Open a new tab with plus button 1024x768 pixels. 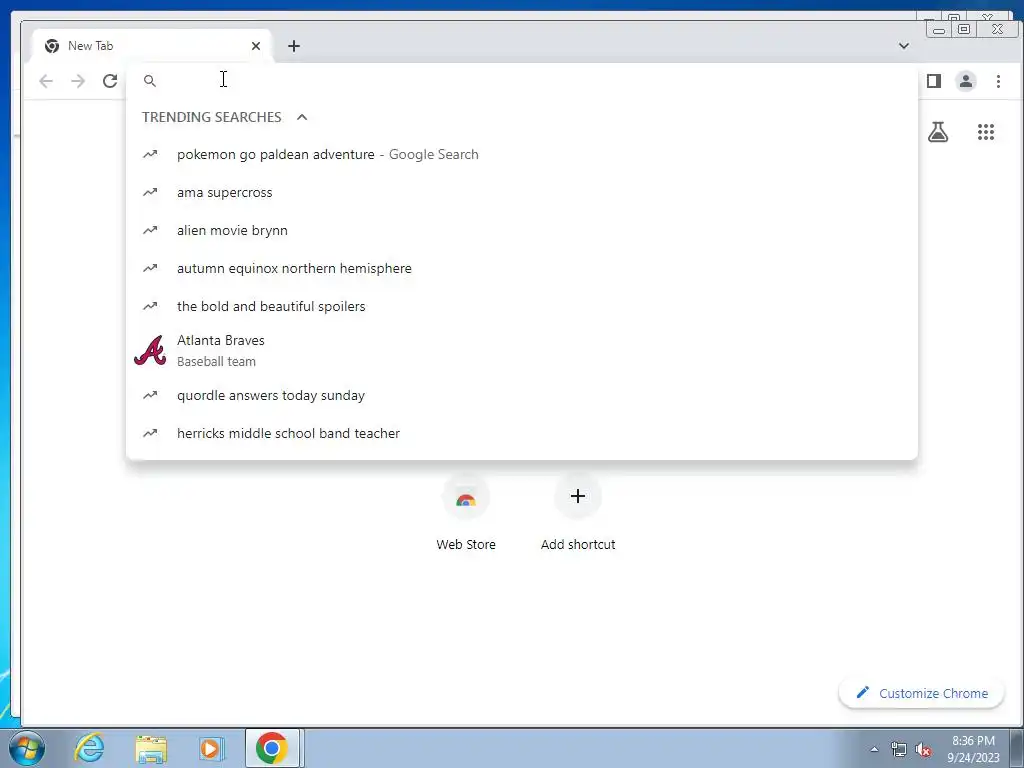pyautogui.click(x=294, y=46)
